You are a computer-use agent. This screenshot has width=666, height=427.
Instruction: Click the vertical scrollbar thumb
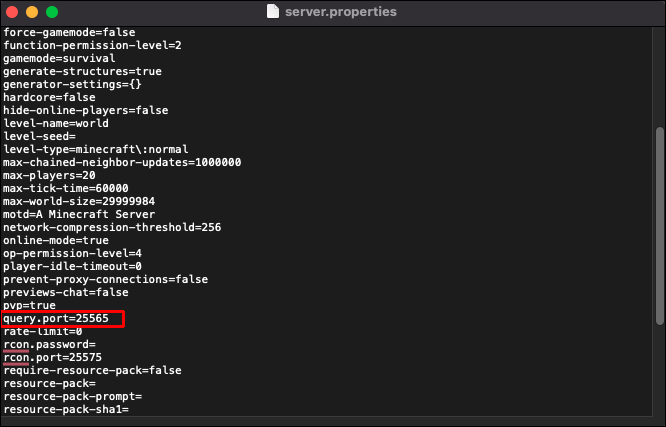[658, 224]
